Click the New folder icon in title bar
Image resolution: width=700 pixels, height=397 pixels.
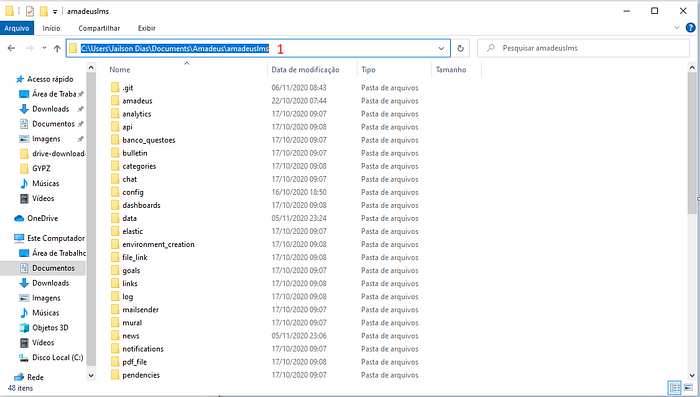(x=43, y=11)
